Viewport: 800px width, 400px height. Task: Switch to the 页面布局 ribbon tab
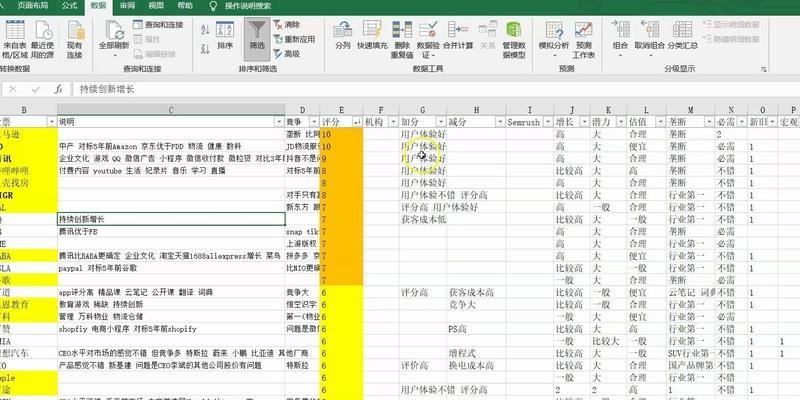pos(33,6)
